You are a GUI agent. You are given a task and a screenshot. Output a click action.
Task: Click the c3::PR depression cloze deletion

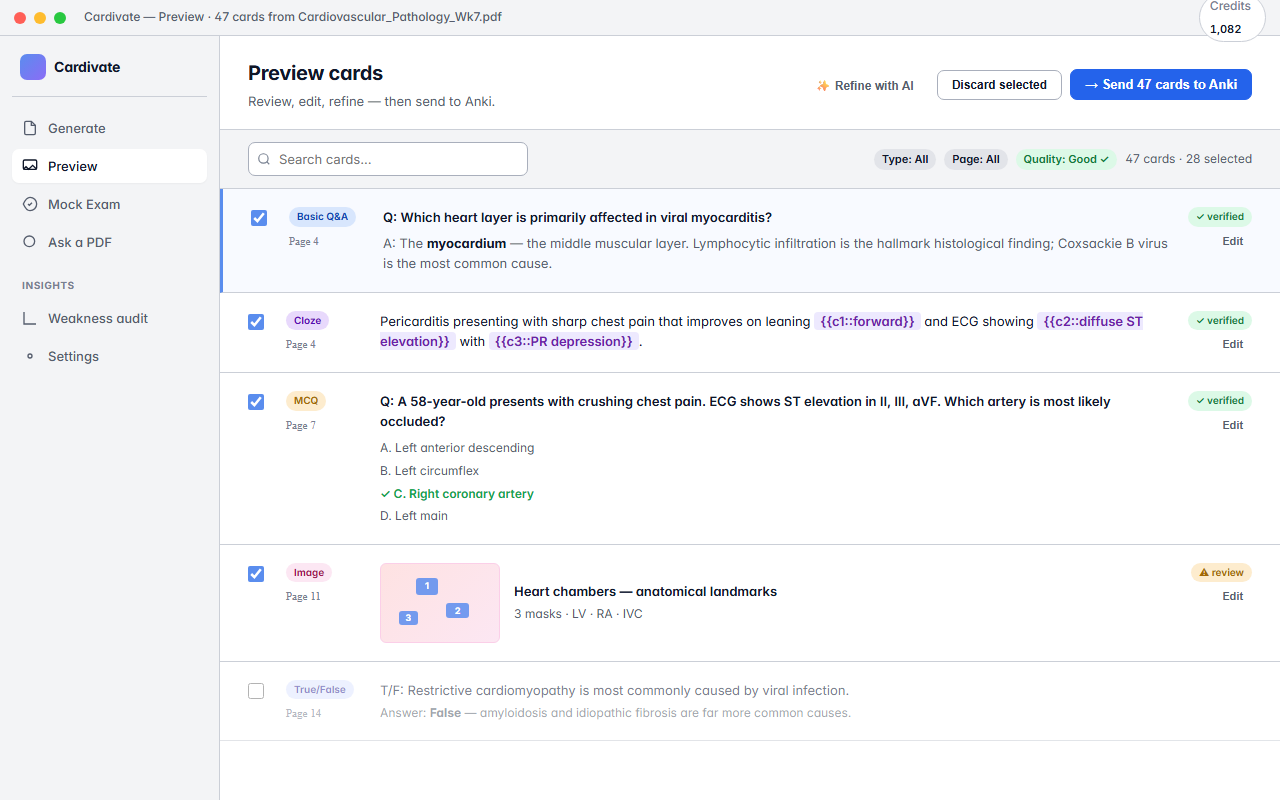tap(564, 341)
